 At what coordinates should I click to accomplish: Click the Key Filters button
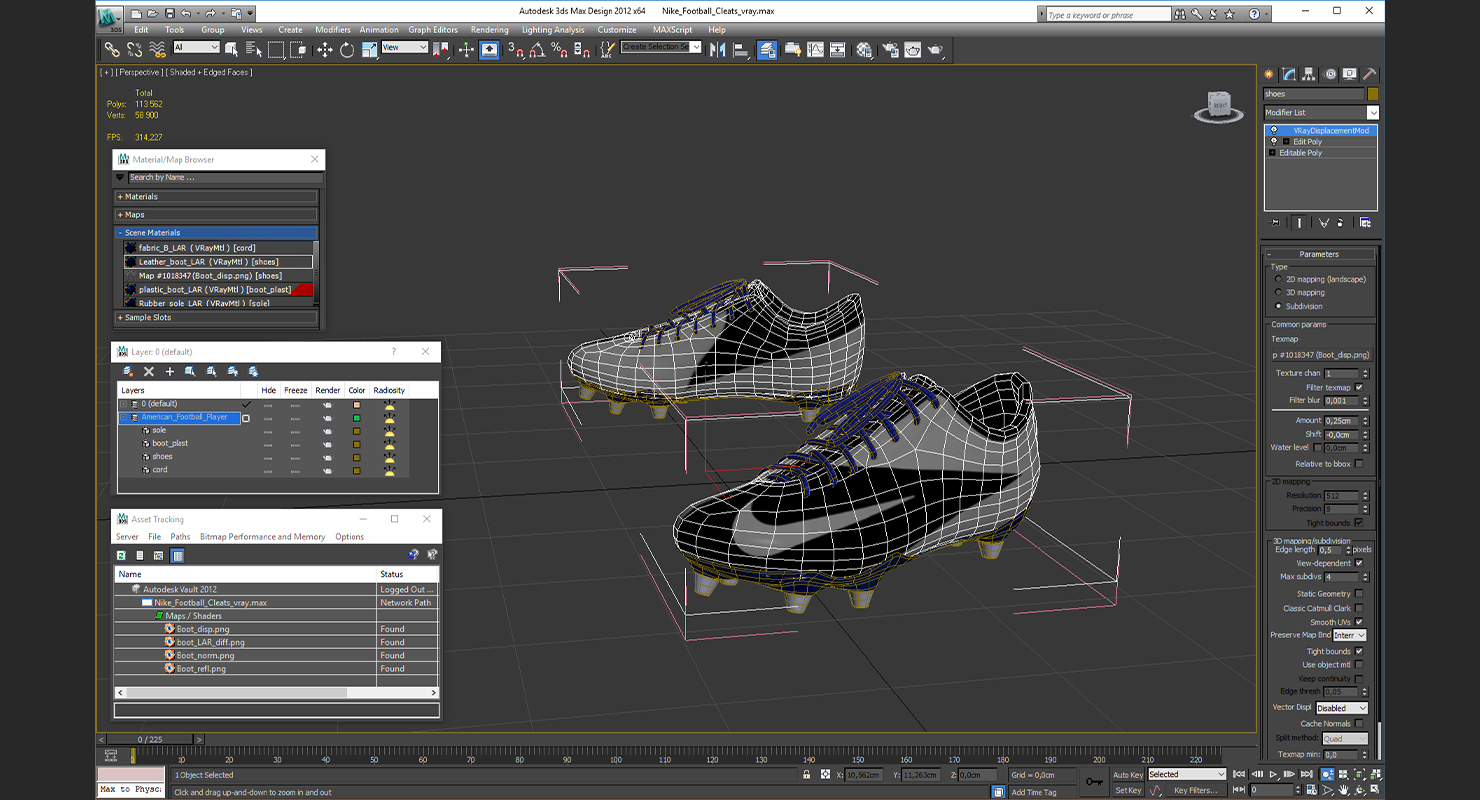click(1196, 790)
